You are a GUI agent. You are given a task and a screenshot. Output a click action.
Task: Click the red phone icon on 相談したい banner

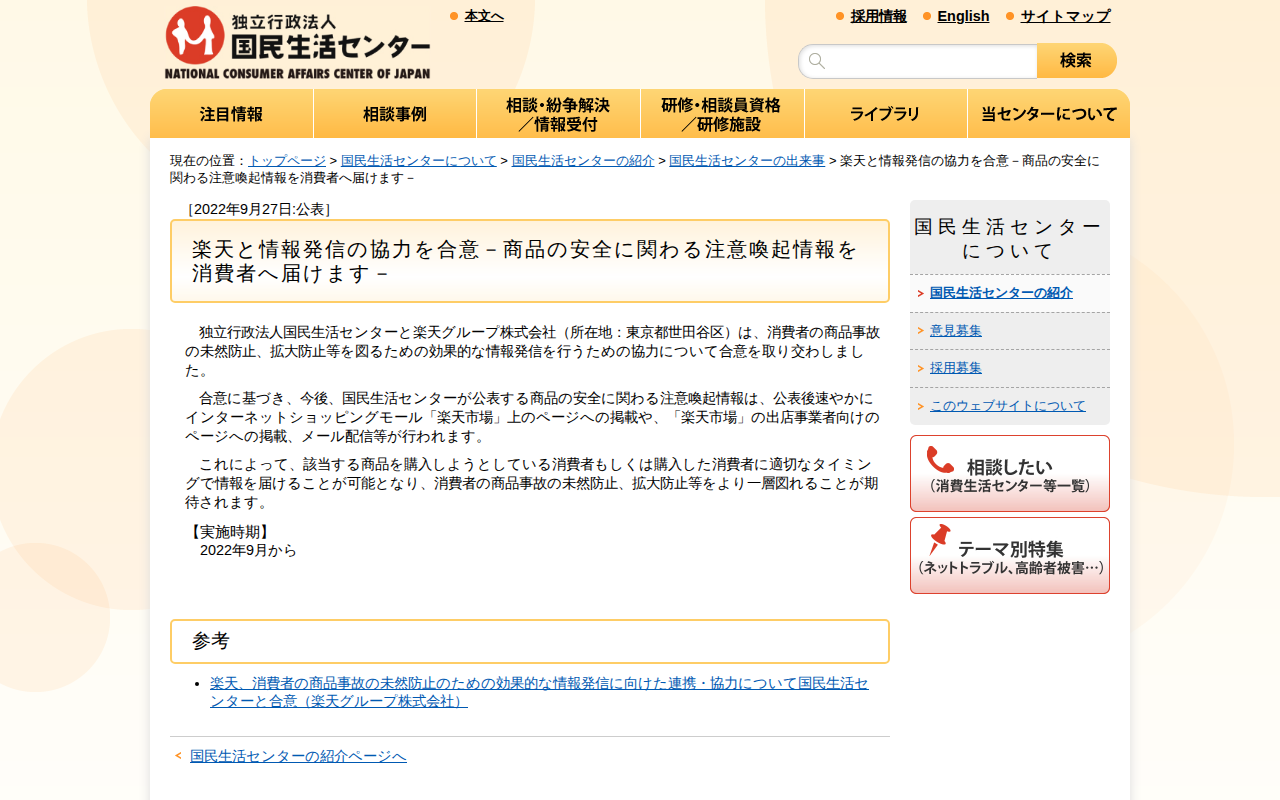[940, 460]
